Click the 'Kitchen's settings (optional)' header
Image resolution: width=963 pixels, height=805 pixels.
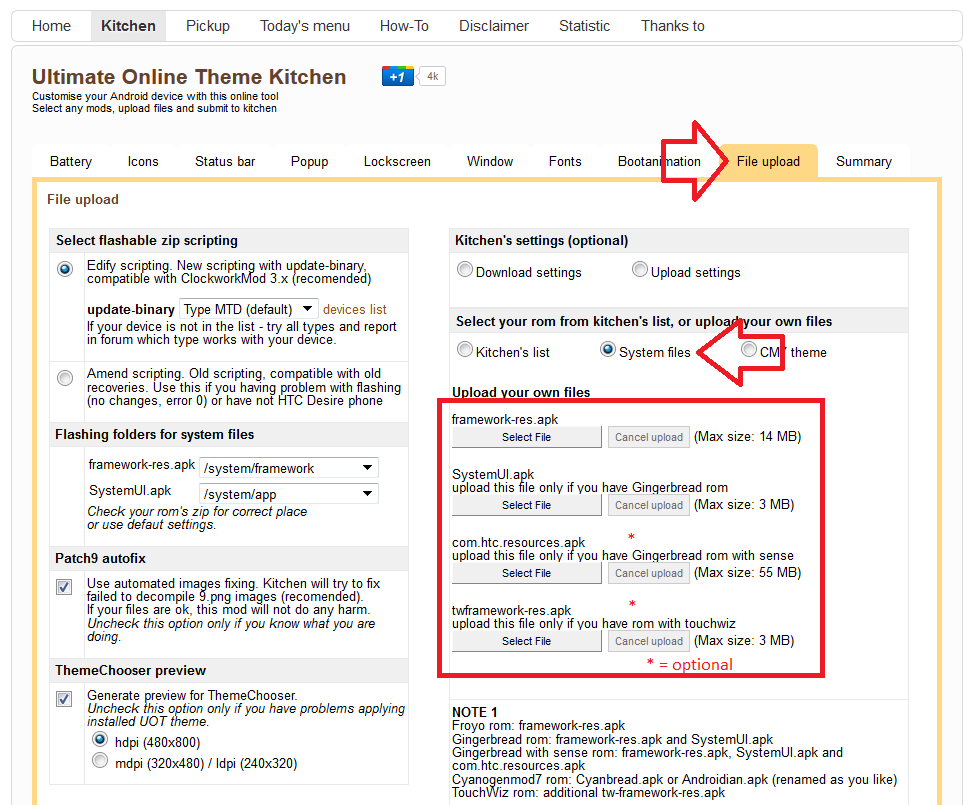click(x=542, y=241)
